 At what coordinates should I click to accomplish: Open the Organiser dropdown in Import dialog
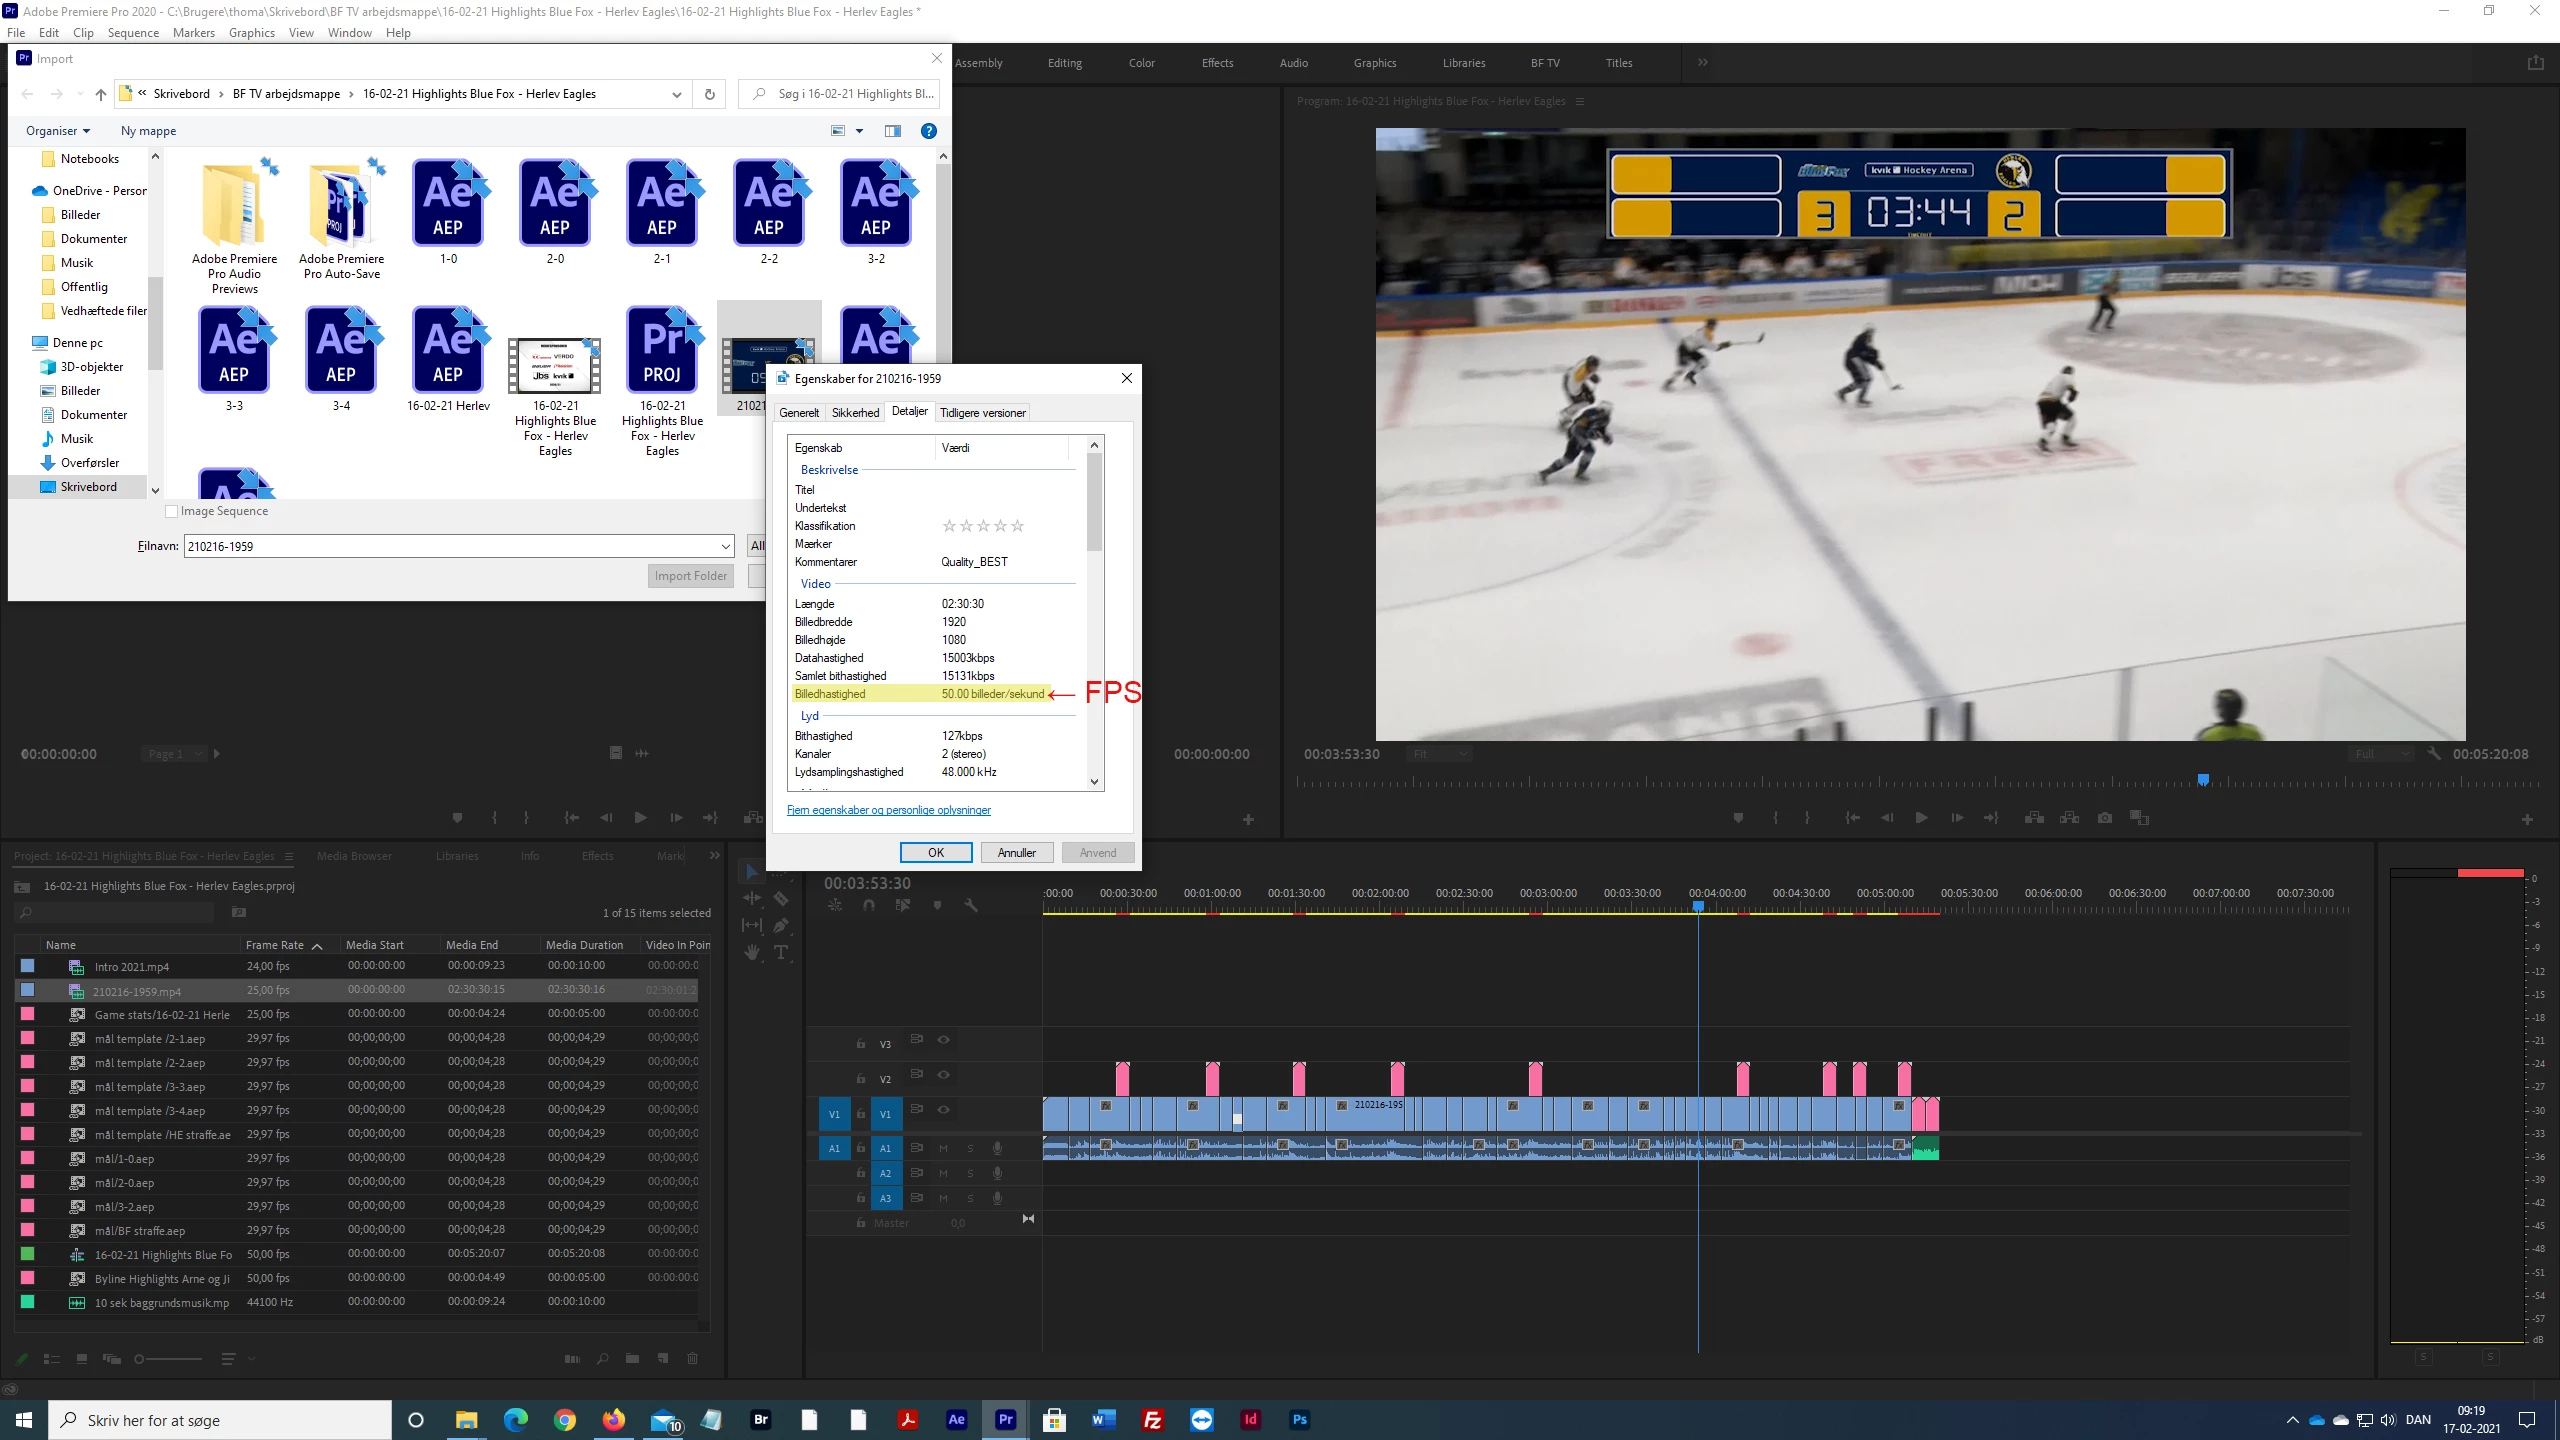click(x=58, y=131)
